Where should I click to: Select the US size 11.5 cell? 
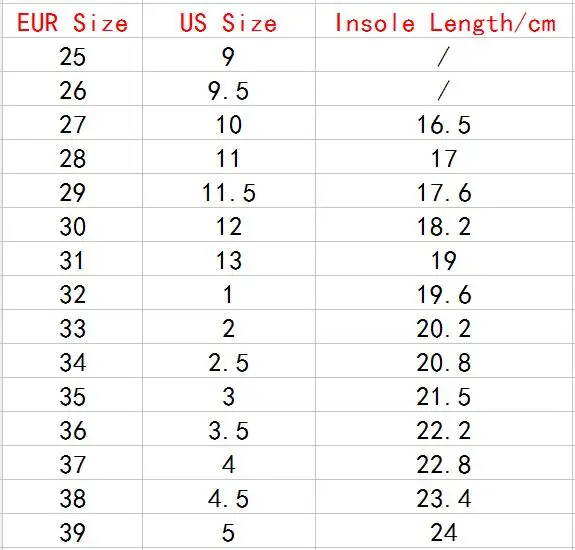click(x=229, y=191)
